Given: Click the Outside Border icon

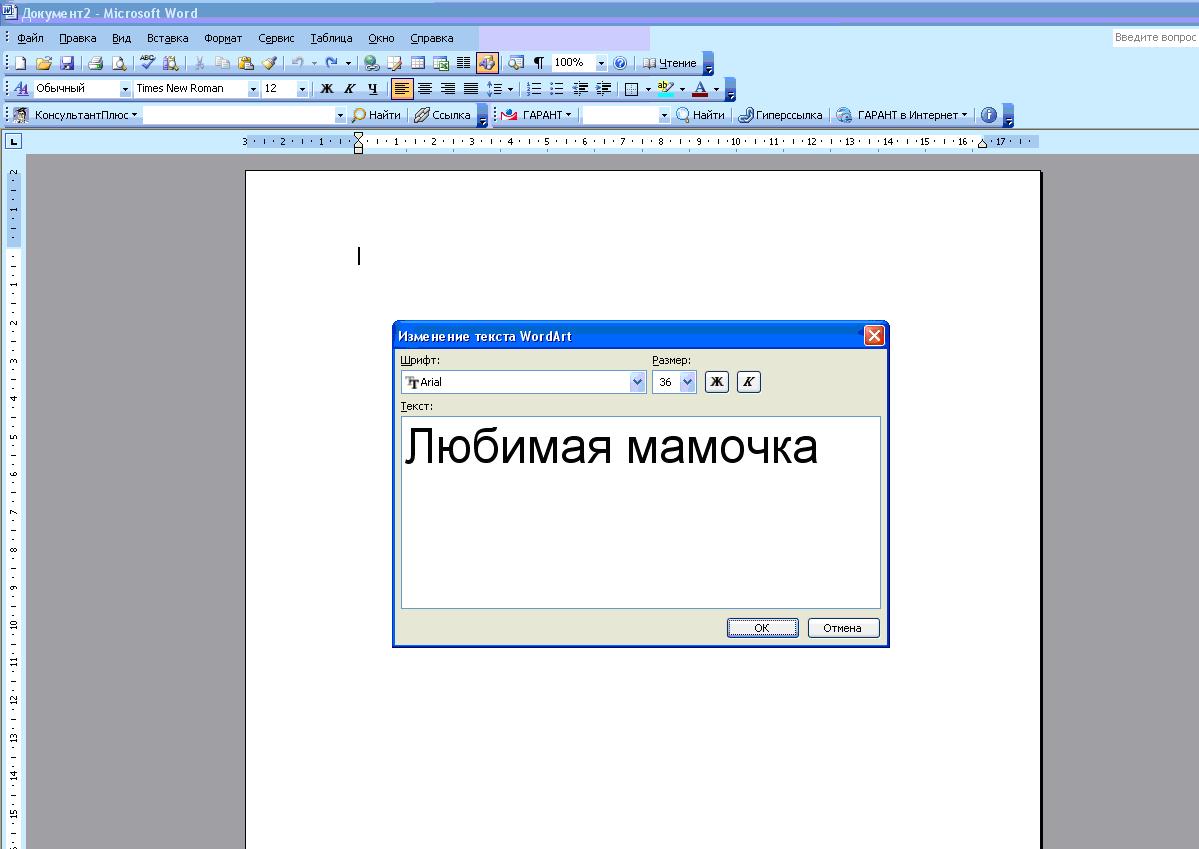Looking at the screenshot, I should point(632,89).
